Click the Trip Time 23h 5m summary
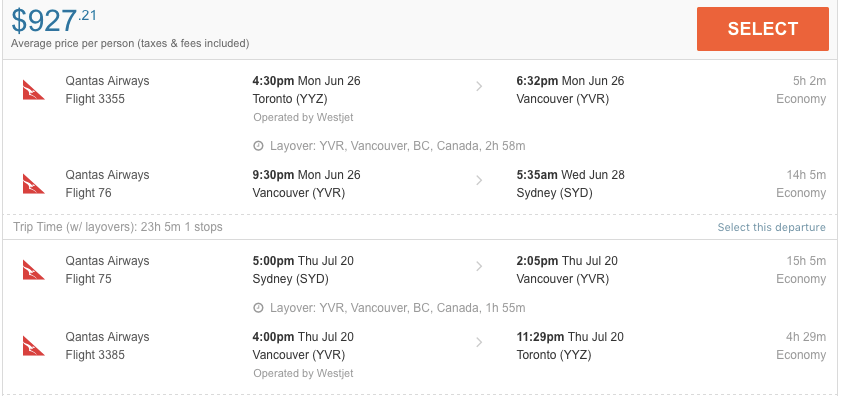This screenshot has width=843, height=396. tap(118, 227)
